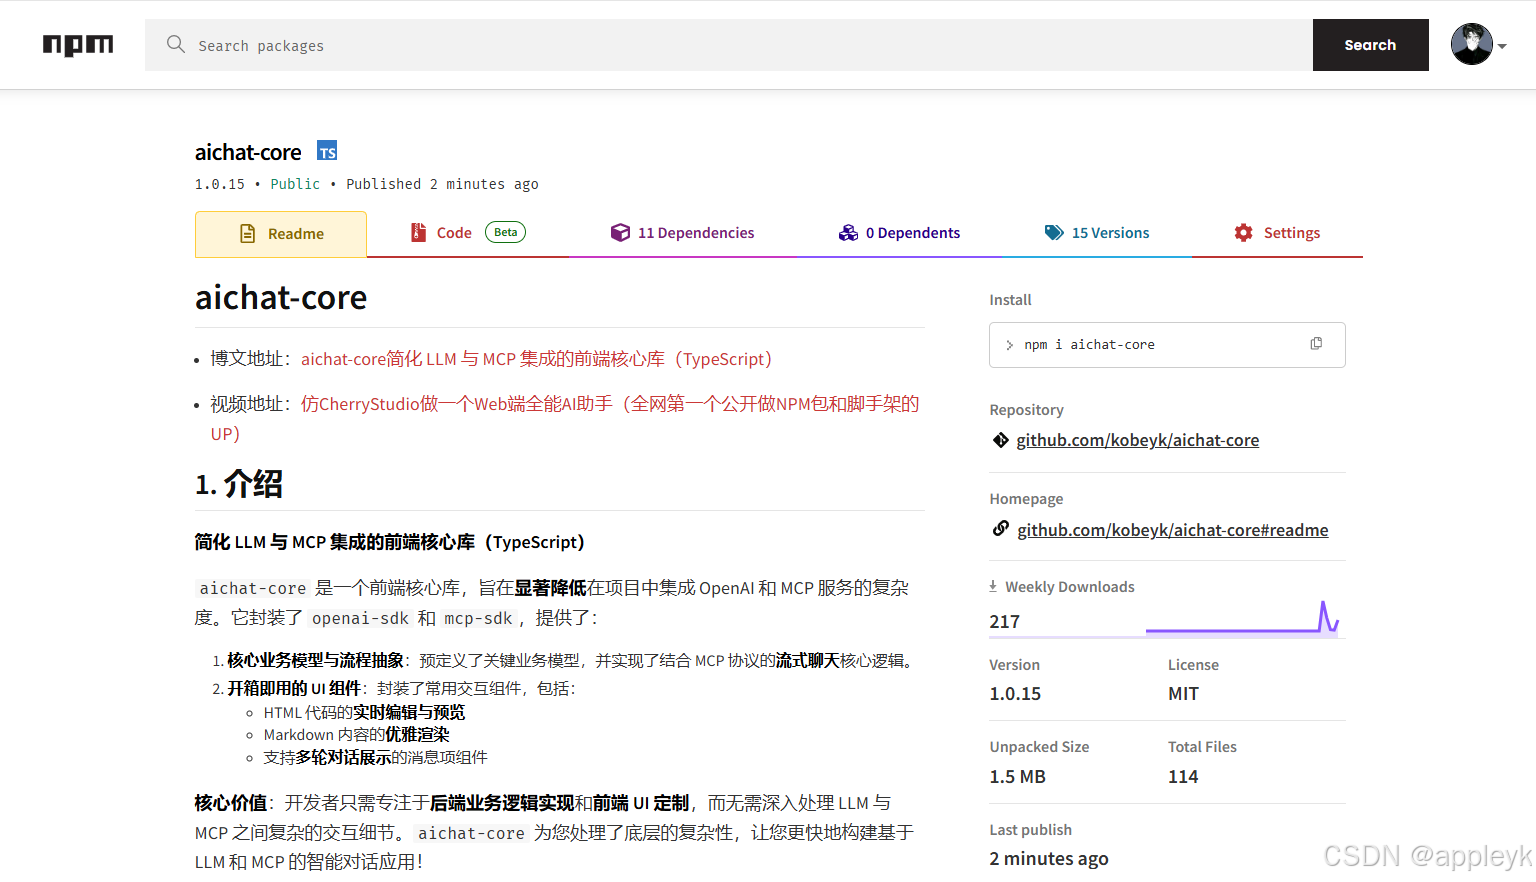
Task: Click the Install section label
Action: (x=1010, y=300)
